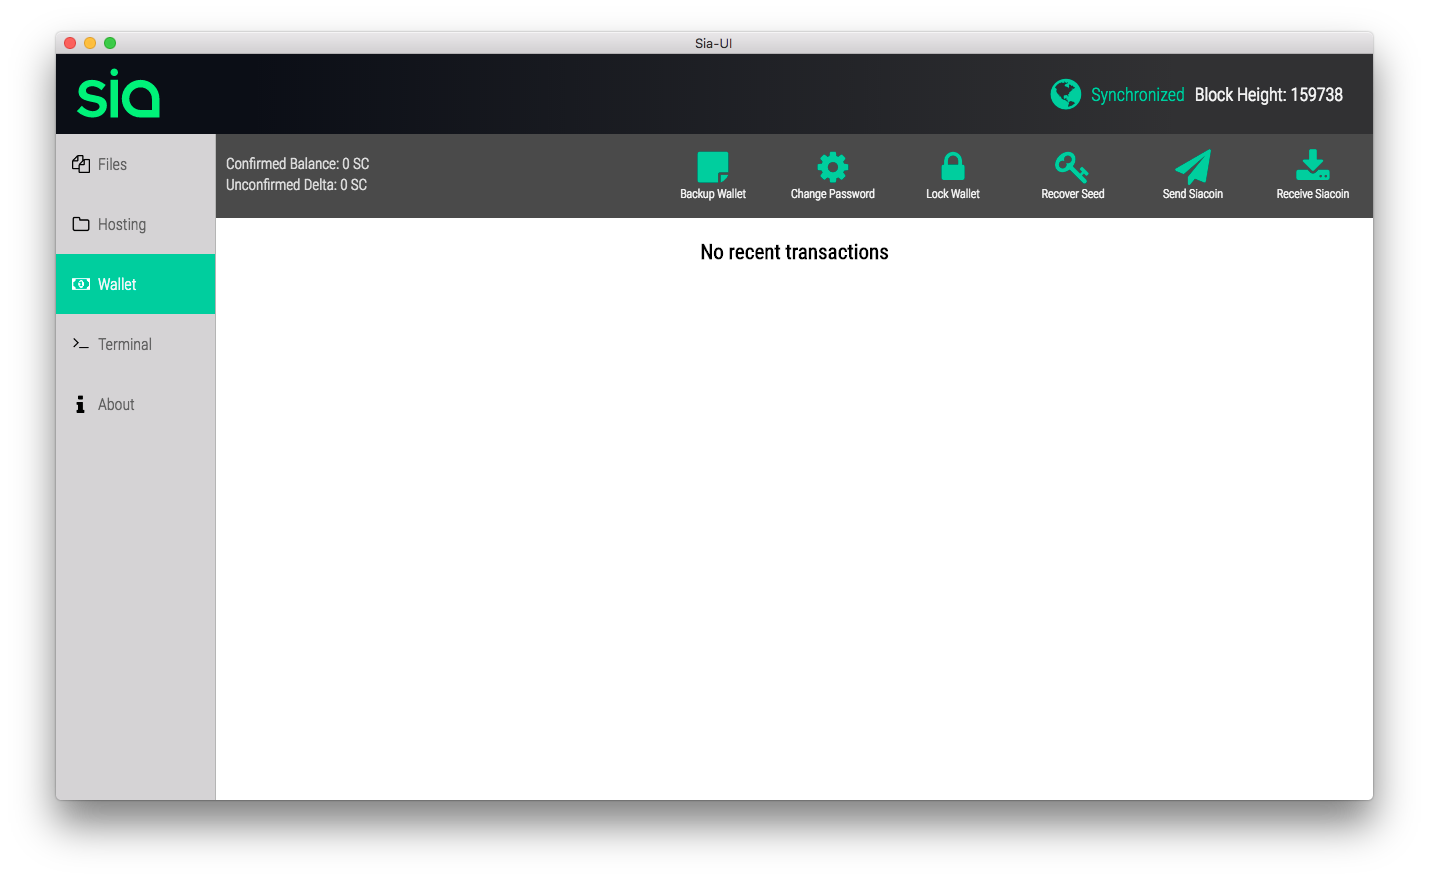Click the Receive Siacoin label
Viewport: 1429px width, 880px height.
click(x=1313, y=194)
